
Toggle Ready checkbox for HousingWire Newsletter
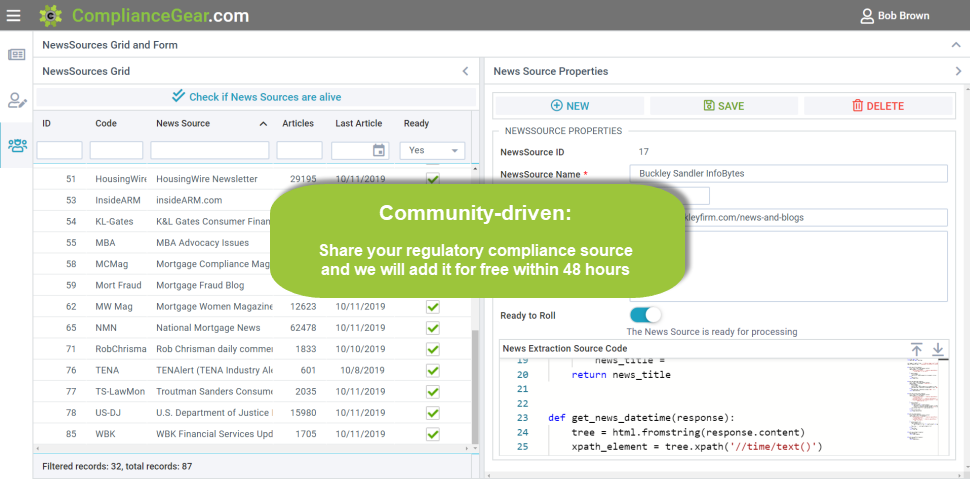(432, 179)
